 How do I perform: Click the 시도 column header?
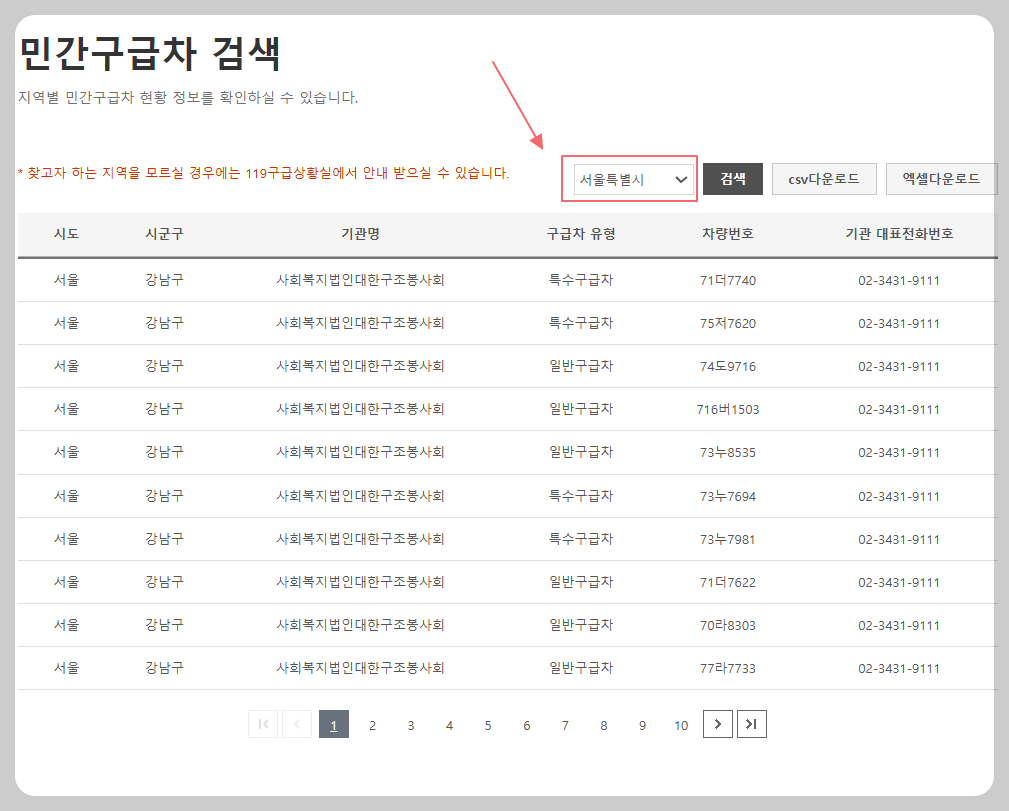[66, 234]
